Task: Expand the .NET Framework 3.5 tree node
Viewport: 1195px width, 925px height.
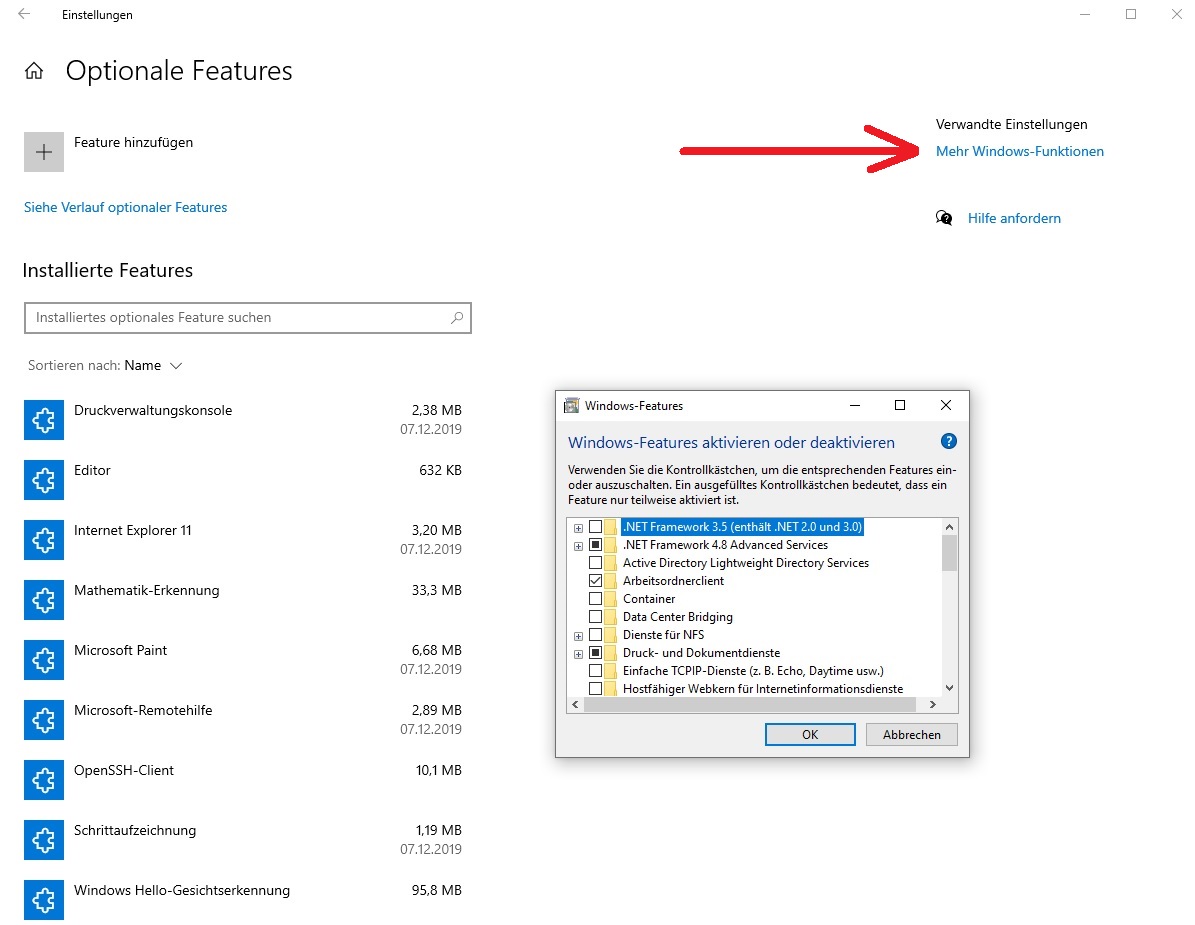Action: pyautogui.click(x=578, y=528)
